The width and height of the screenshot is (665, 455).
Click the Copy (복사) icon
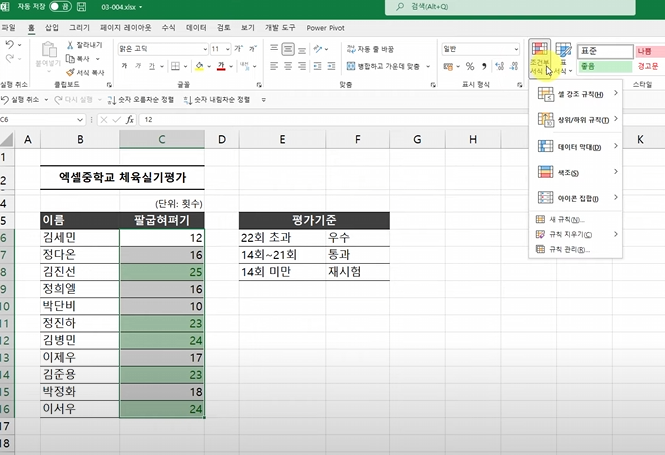click(70, 59)
